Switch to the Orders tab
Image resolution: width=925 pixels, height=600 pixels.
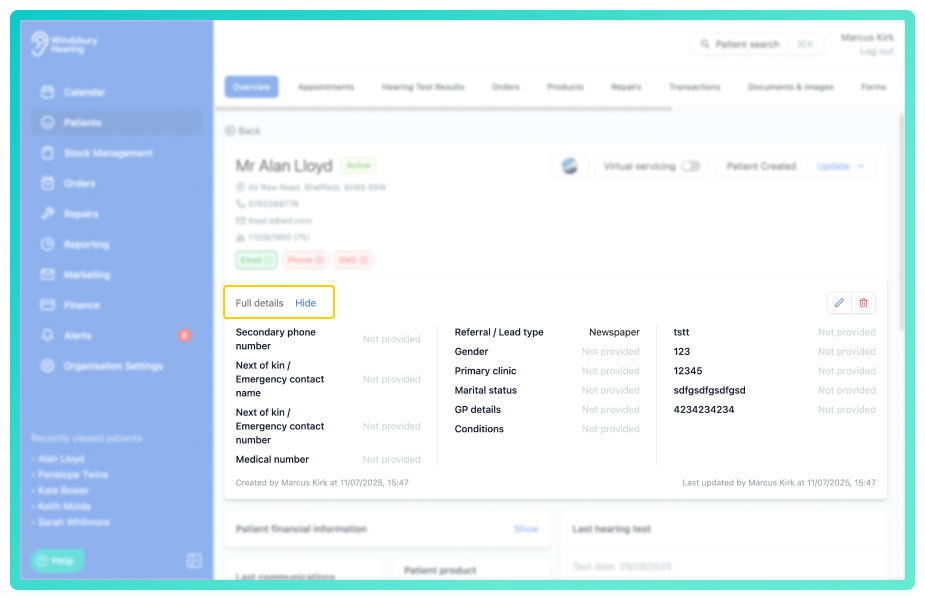(x=506, y=87)
